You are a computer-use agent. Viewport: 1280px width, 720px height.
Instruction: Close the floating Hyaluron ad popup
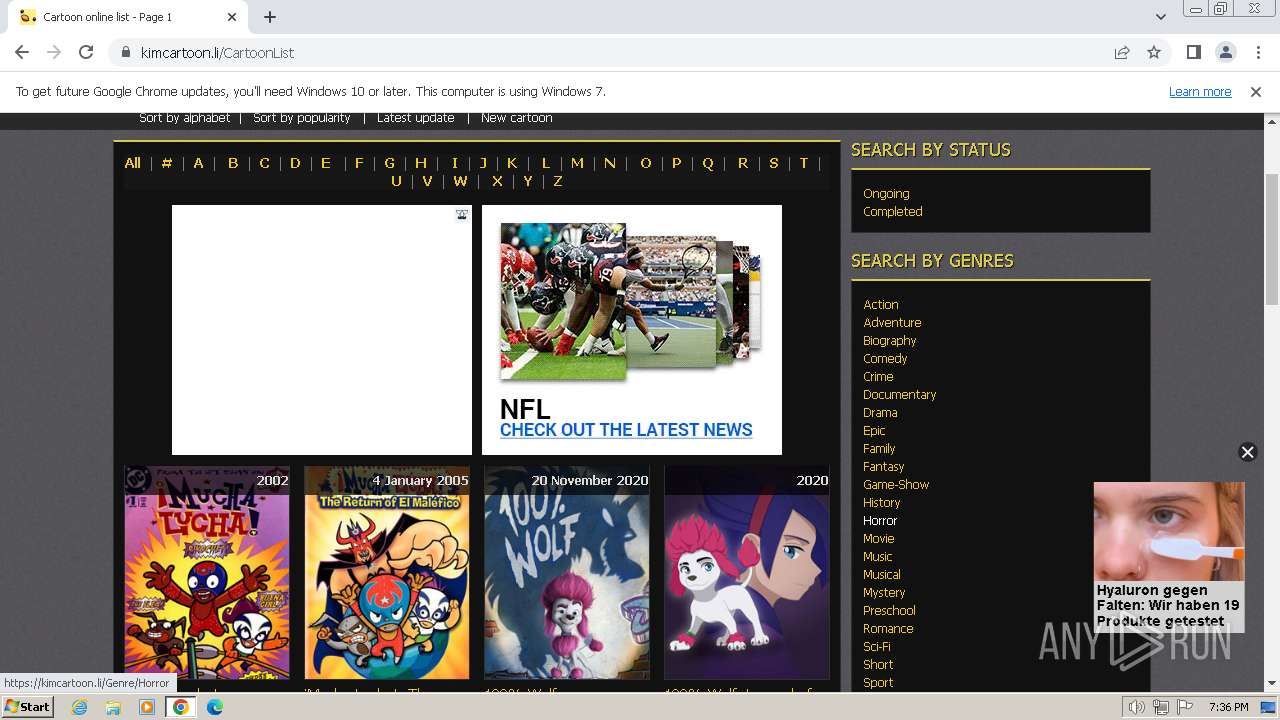(x=1247, y=452)
